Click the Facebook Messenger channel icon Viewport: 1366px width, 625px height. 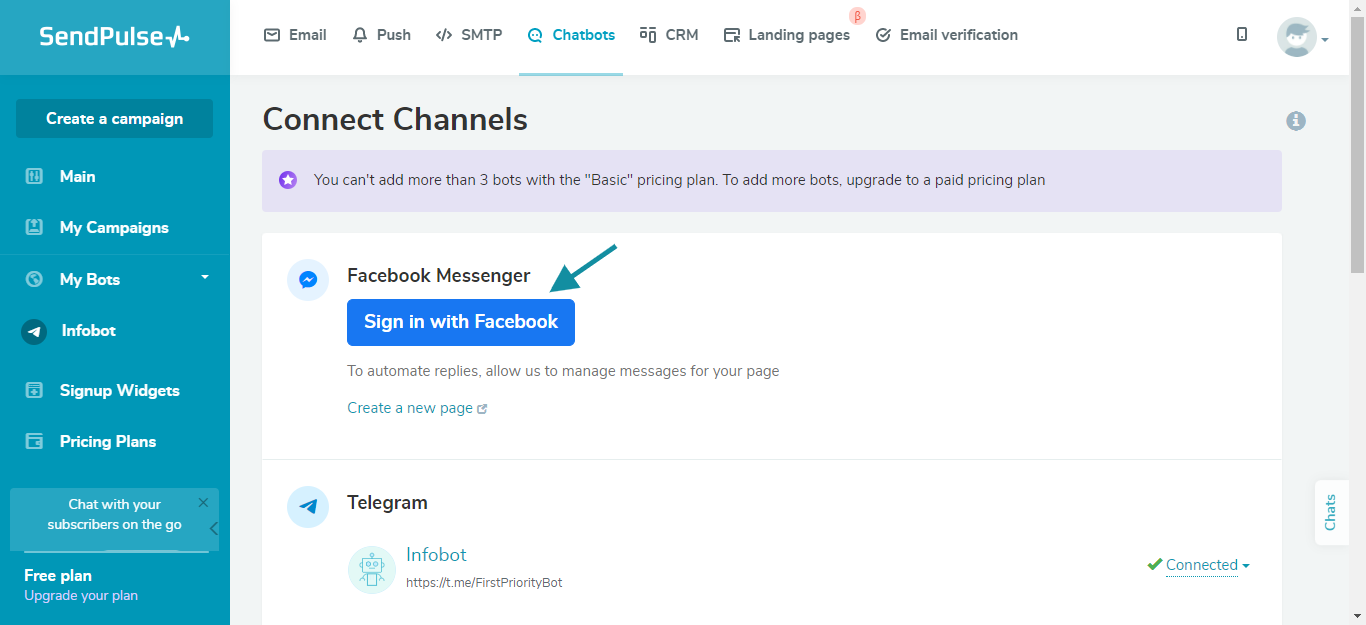308,280
